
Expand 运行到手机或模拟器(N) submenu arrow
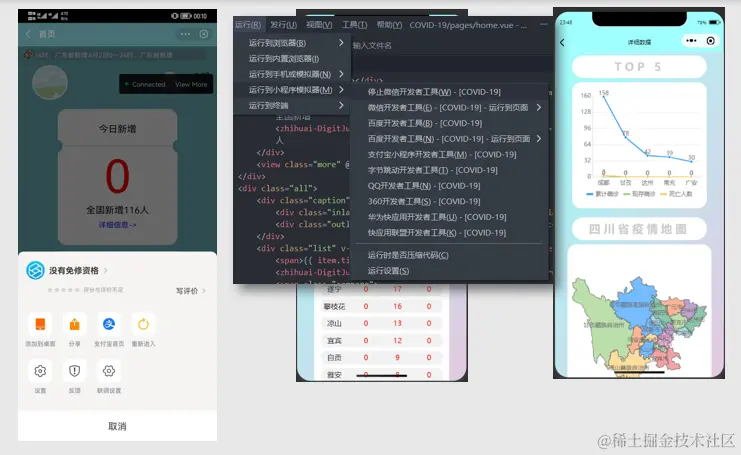coord(341,74)
